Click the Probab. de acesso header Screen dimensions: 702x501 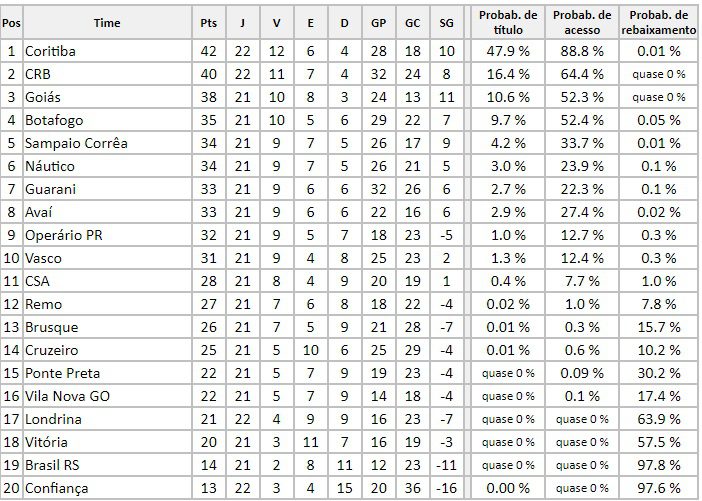tap(582, 21)
